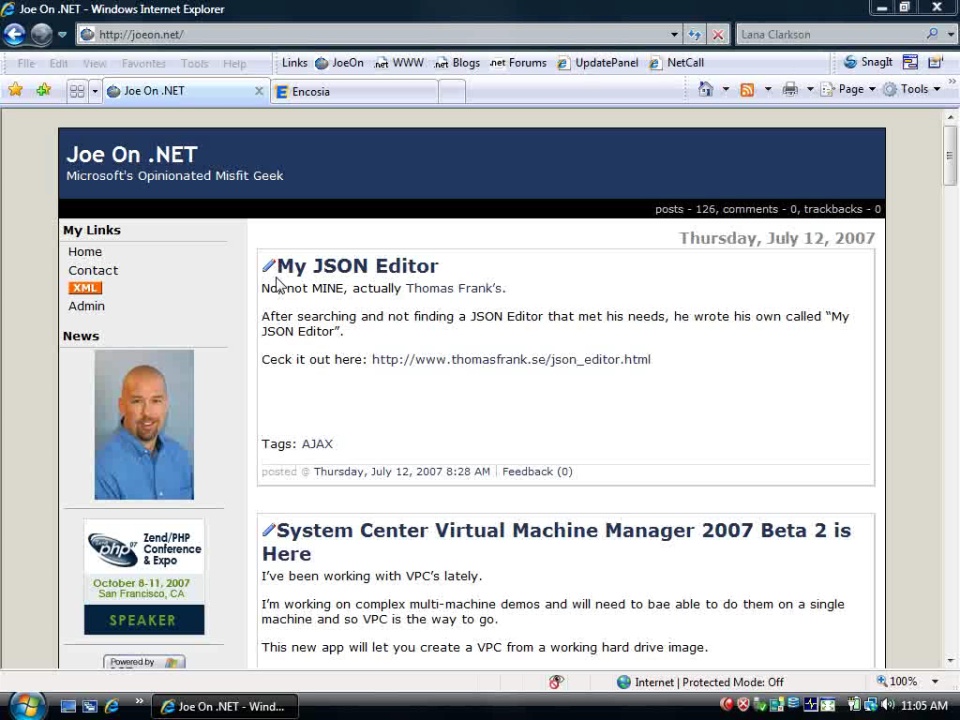Close the Joe On .NET tab
960x720 pixels.
(259, 91)
